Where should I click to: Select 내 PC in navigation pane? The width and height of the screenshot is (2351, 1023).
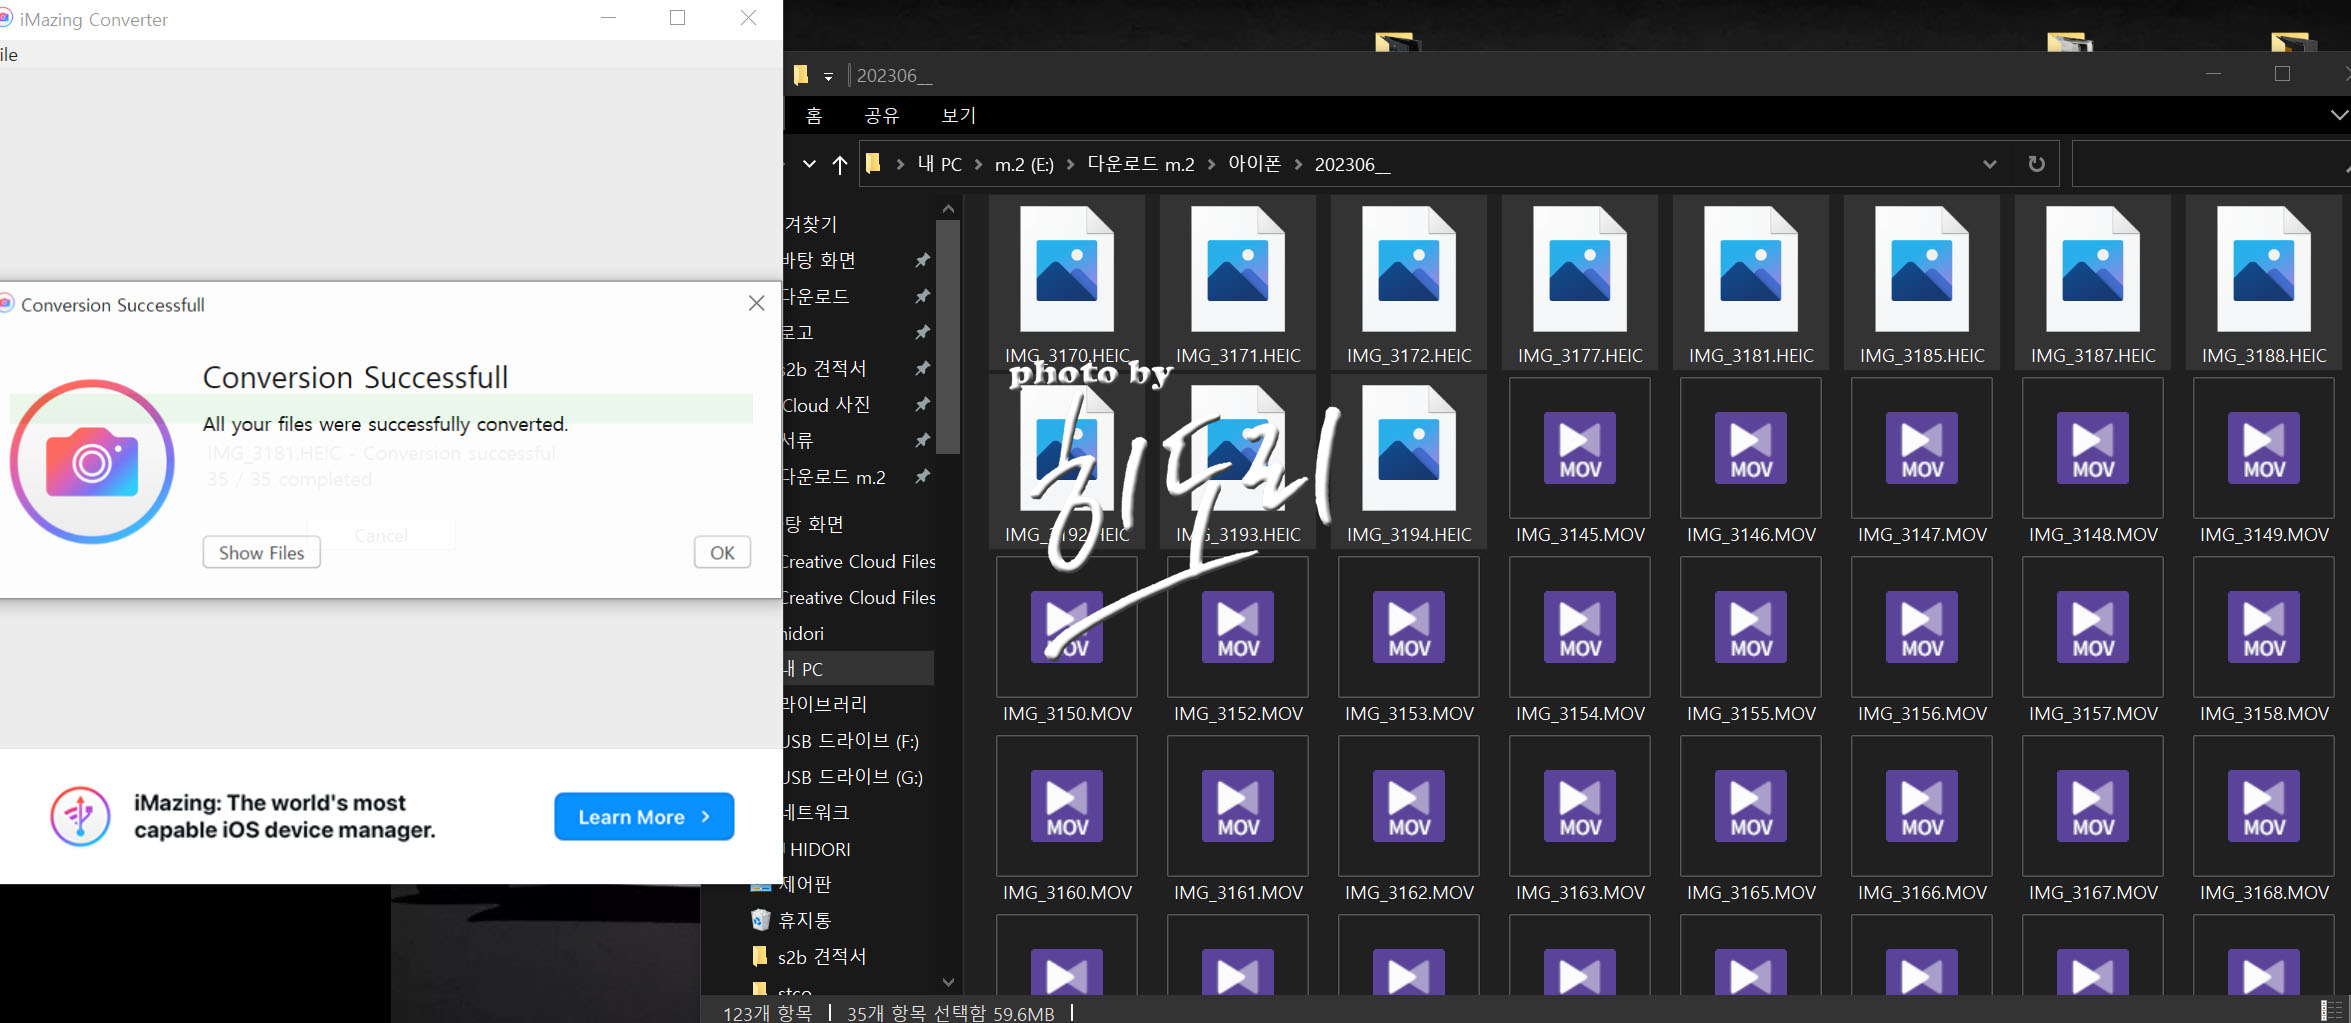click(858, 669)
